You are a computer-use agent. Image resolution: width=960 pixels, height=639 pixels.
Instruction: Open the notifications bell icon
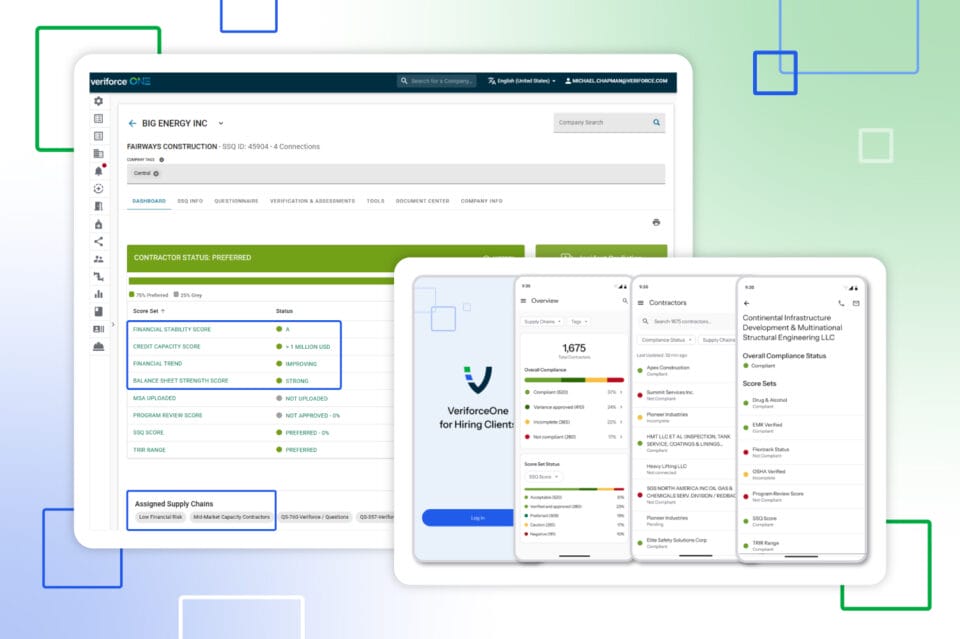(x=99, y=171)
